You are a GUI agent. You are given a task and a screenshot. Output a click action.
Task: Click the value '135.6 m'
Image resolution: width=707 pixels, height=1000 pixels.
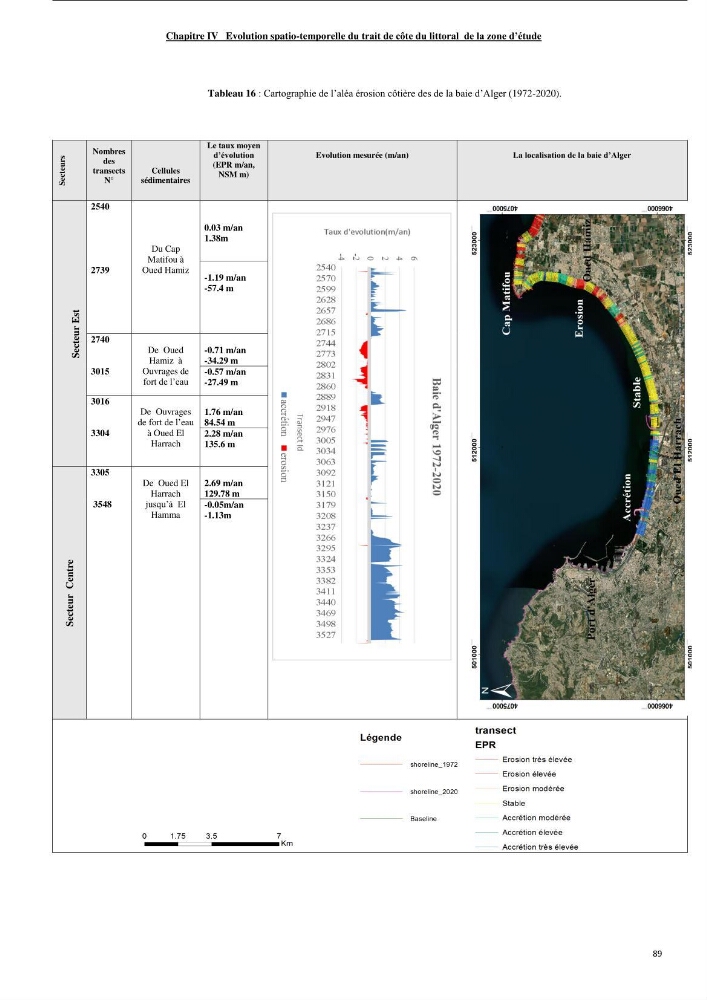(x=220, y=444)
